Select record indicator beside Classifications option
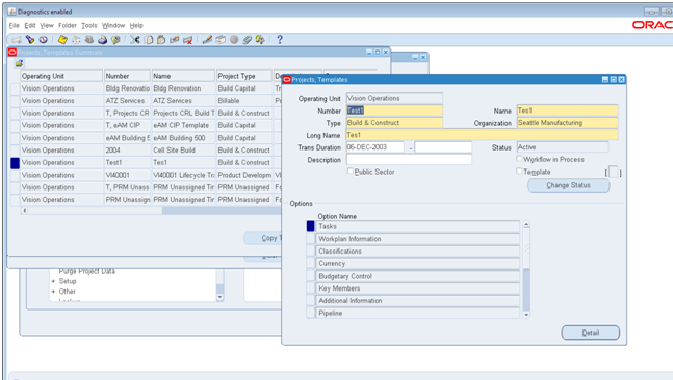Screen dimensions: 673x380 (x=311, y=251)
